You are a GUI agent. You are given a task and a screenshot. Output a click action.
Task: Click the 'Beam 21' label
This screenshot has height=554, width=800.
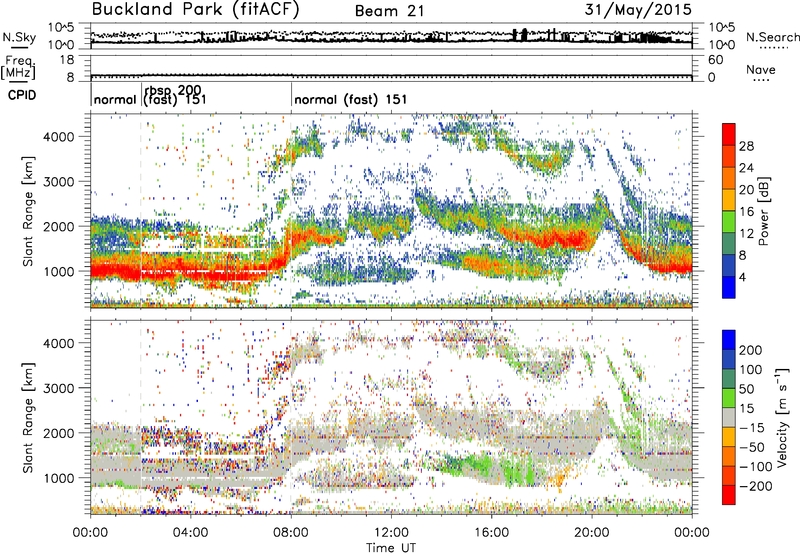(x=389, y=11)
